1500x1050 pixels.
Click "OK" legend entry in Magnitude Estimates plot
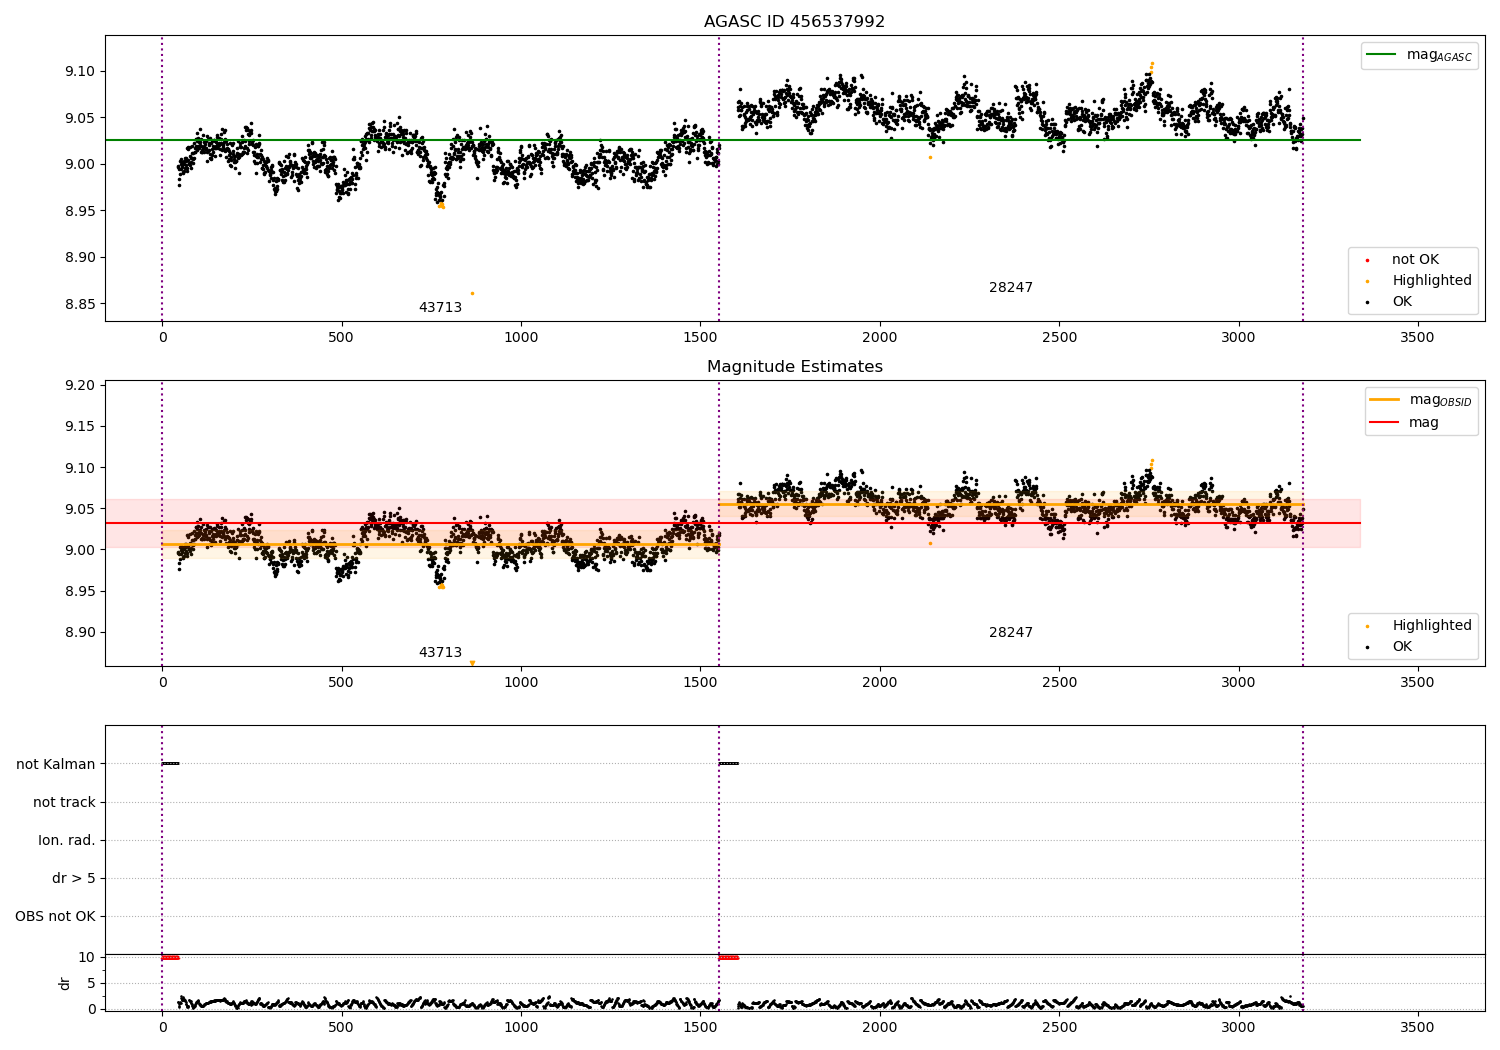(x=1402, y=647)
